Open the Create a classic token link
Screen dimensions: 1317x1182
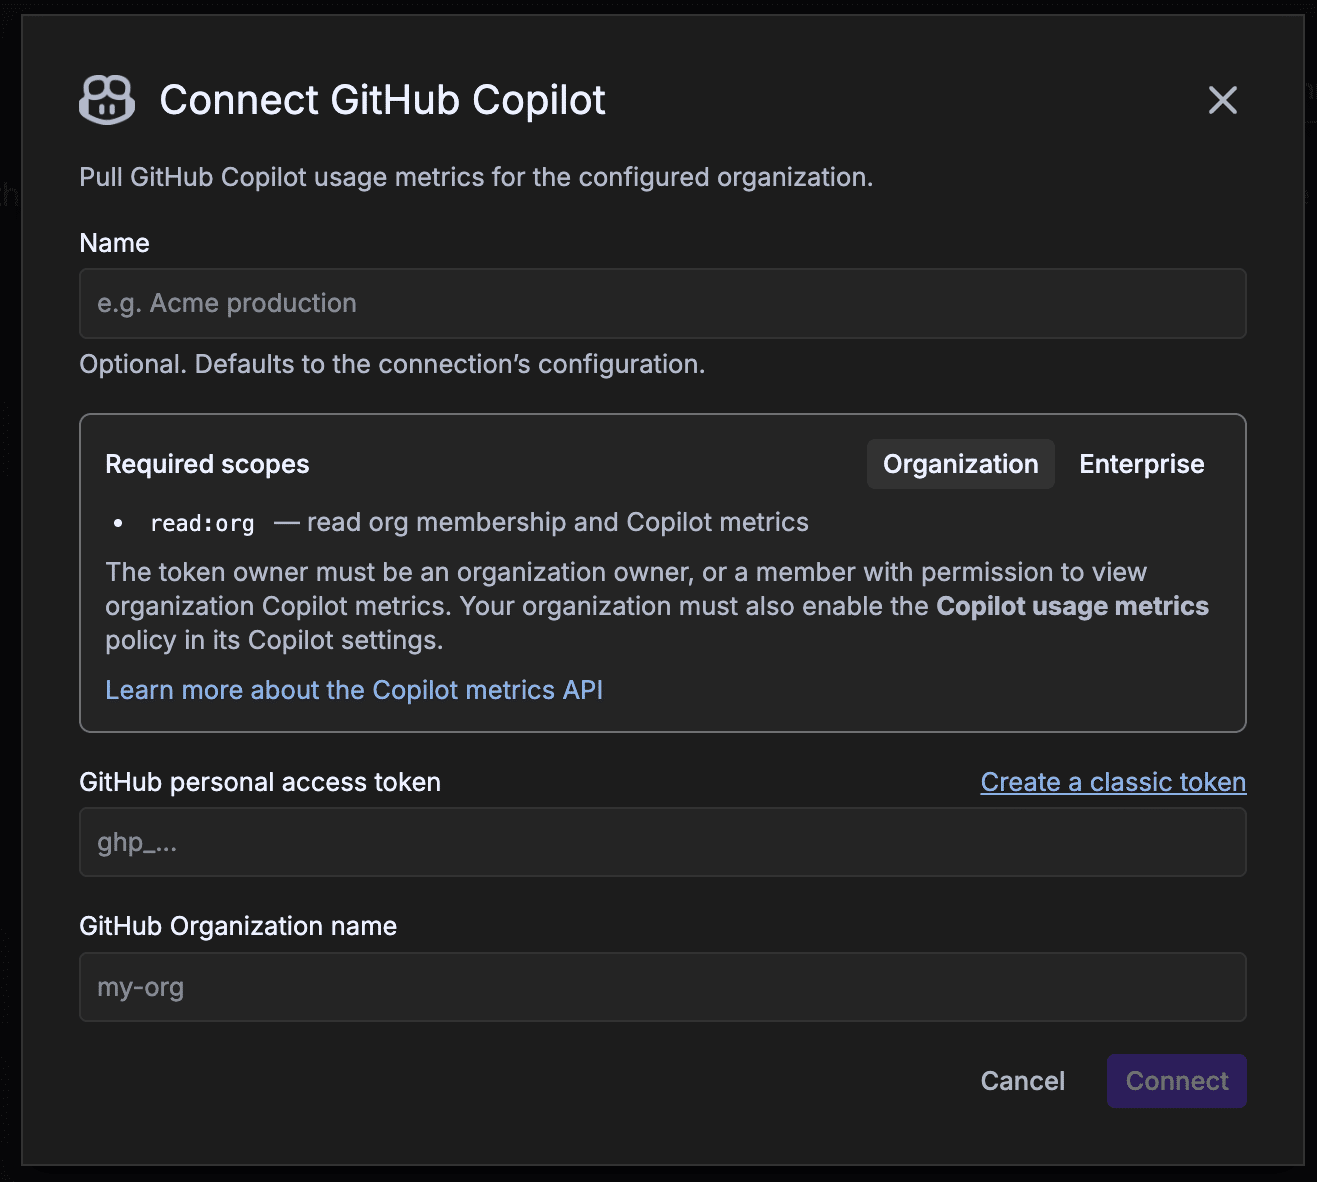tap(1113, 782)
